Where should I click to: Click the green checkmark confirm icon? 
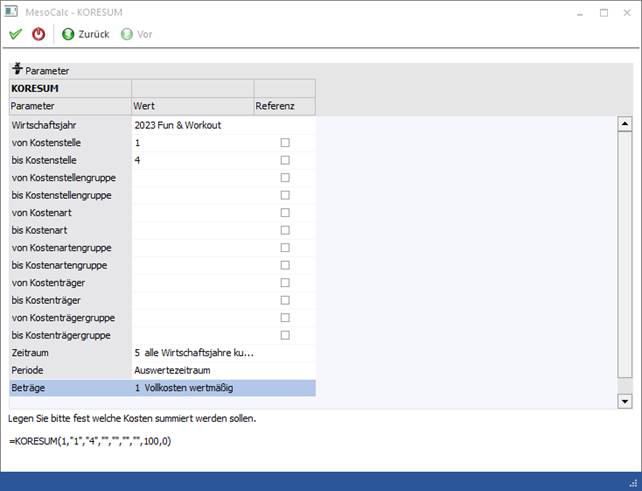coord(15,34)
